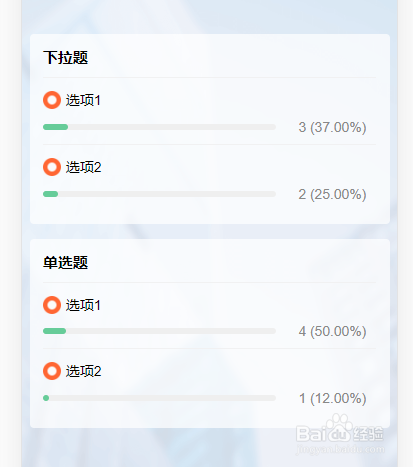413x467 pixels.
Task: Click the orange ring icon for 下拉题 选项1
Action: coord(52,100)
